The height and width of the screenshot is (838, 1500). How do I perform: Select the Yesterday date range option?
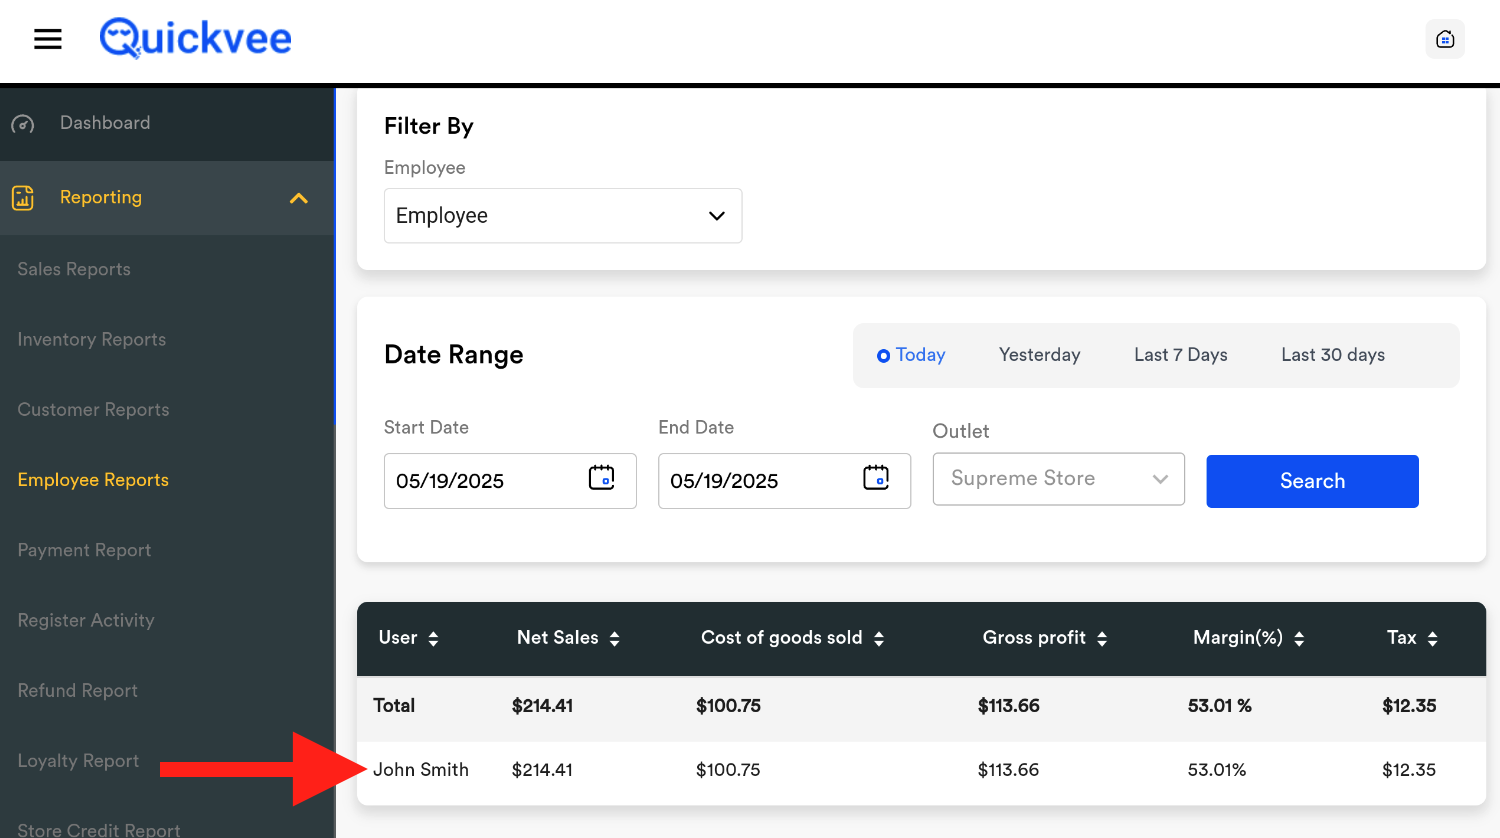pyautogui.click(x=1039, y=355)
